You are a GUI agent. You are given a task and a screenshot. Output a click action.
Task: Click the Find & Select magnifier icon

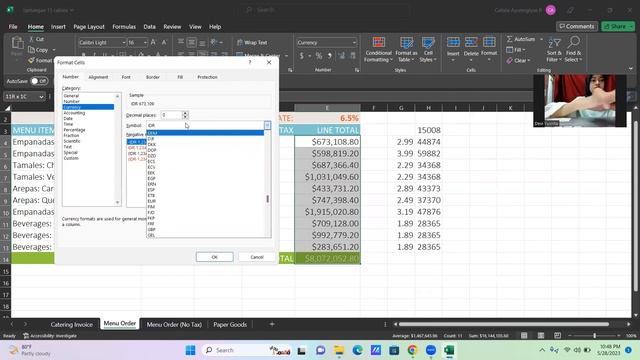coord(573,42)
